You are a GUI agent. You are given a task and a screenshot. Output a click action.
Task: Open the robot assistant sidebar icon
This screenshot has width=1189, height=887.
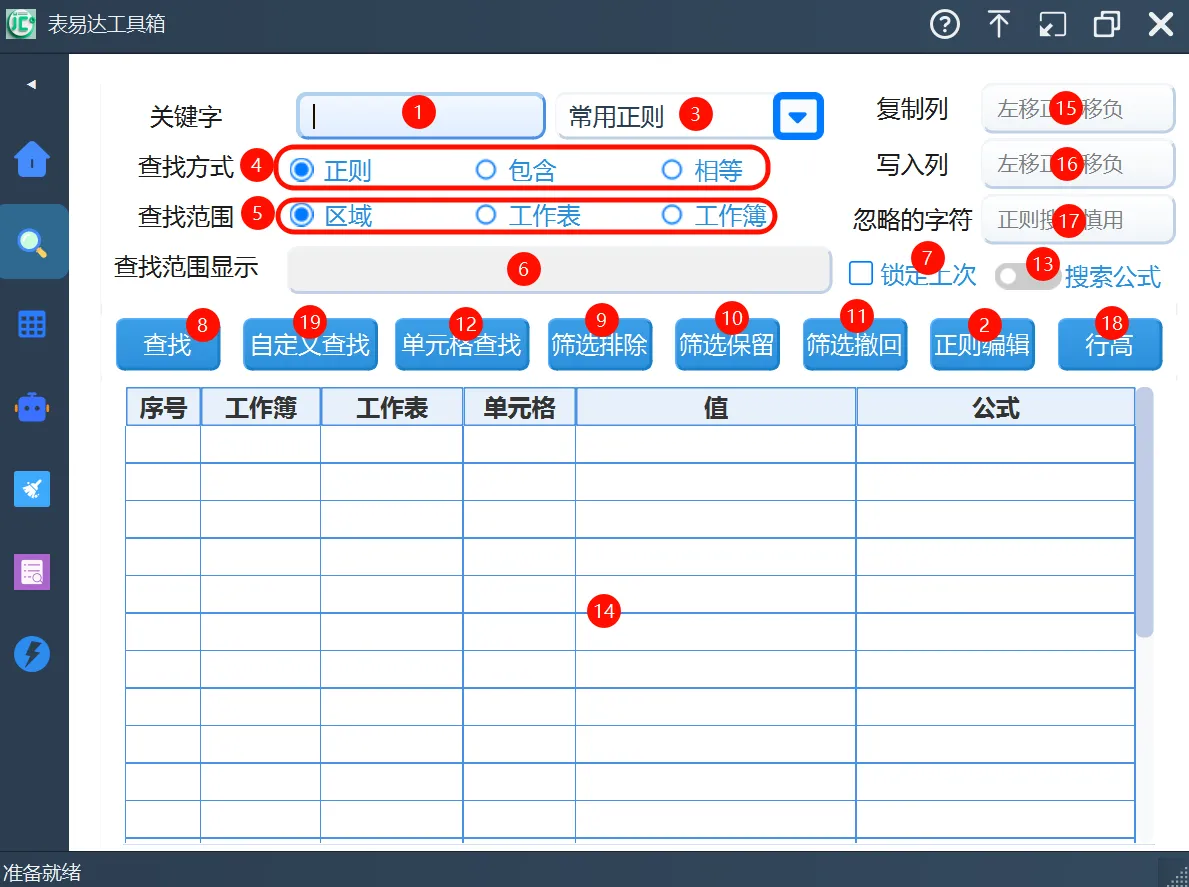click(x=32, y=407)
